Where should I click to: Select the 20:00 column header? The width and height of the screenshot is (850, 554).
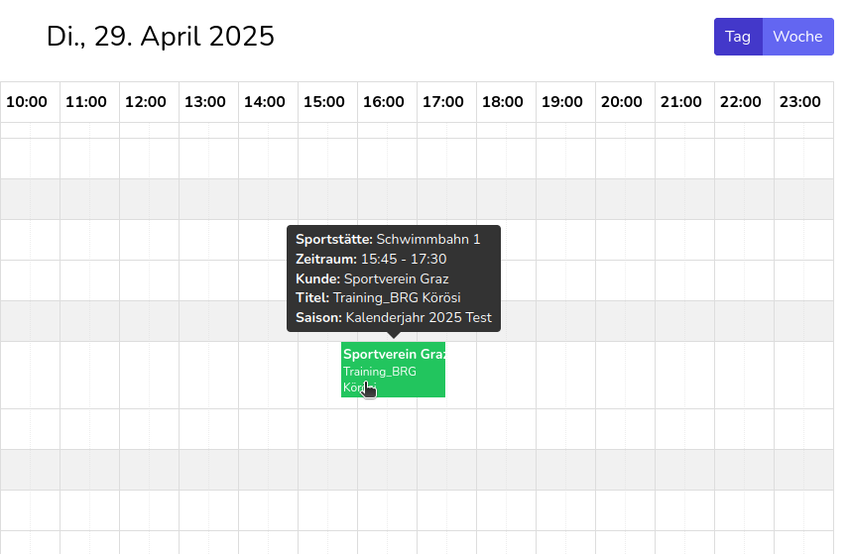click(622, 102)
